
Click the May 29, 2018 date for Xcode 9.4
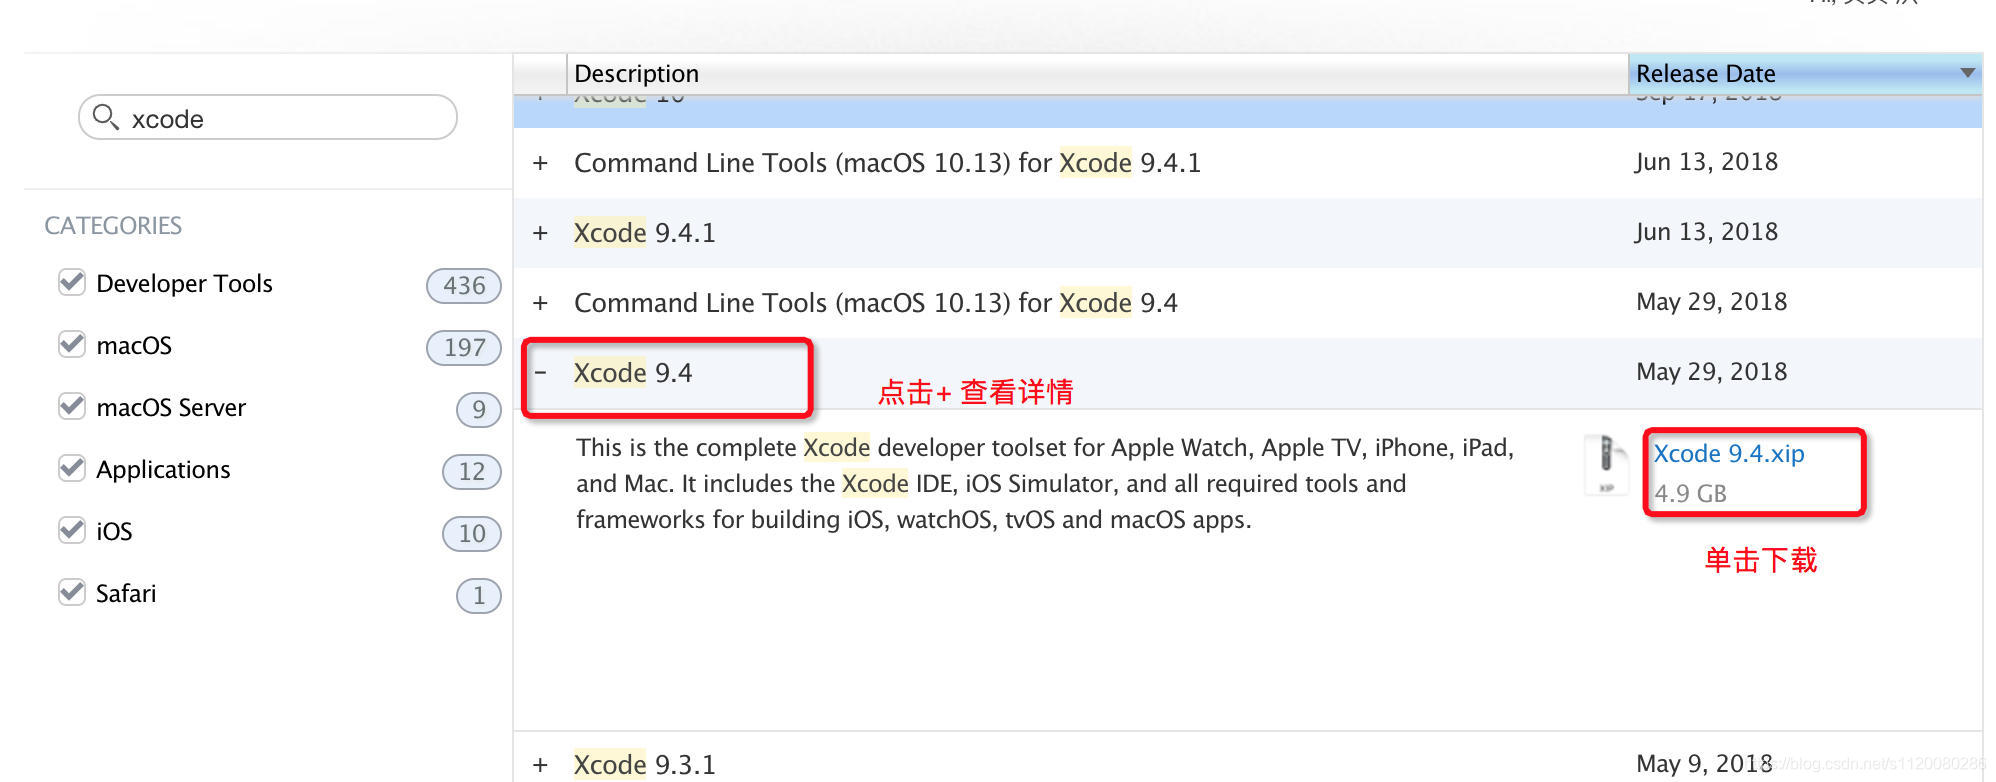[x=1712, y=372]
